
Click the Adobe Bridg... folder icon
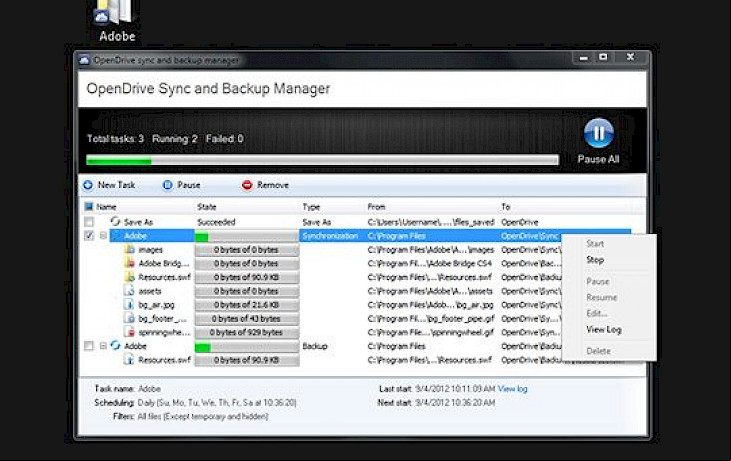(130, 263)
